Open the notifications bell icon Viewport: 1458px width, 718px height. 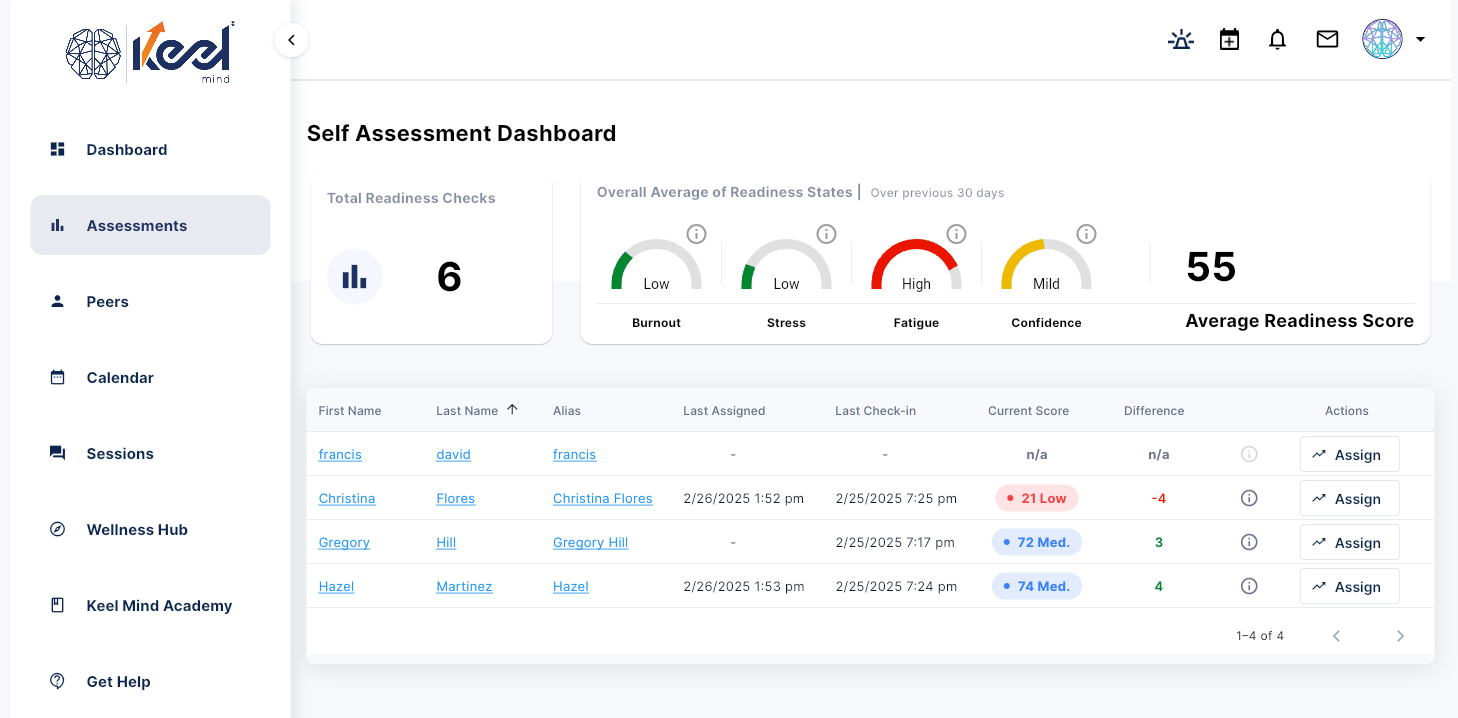(x=1277, y=39)
